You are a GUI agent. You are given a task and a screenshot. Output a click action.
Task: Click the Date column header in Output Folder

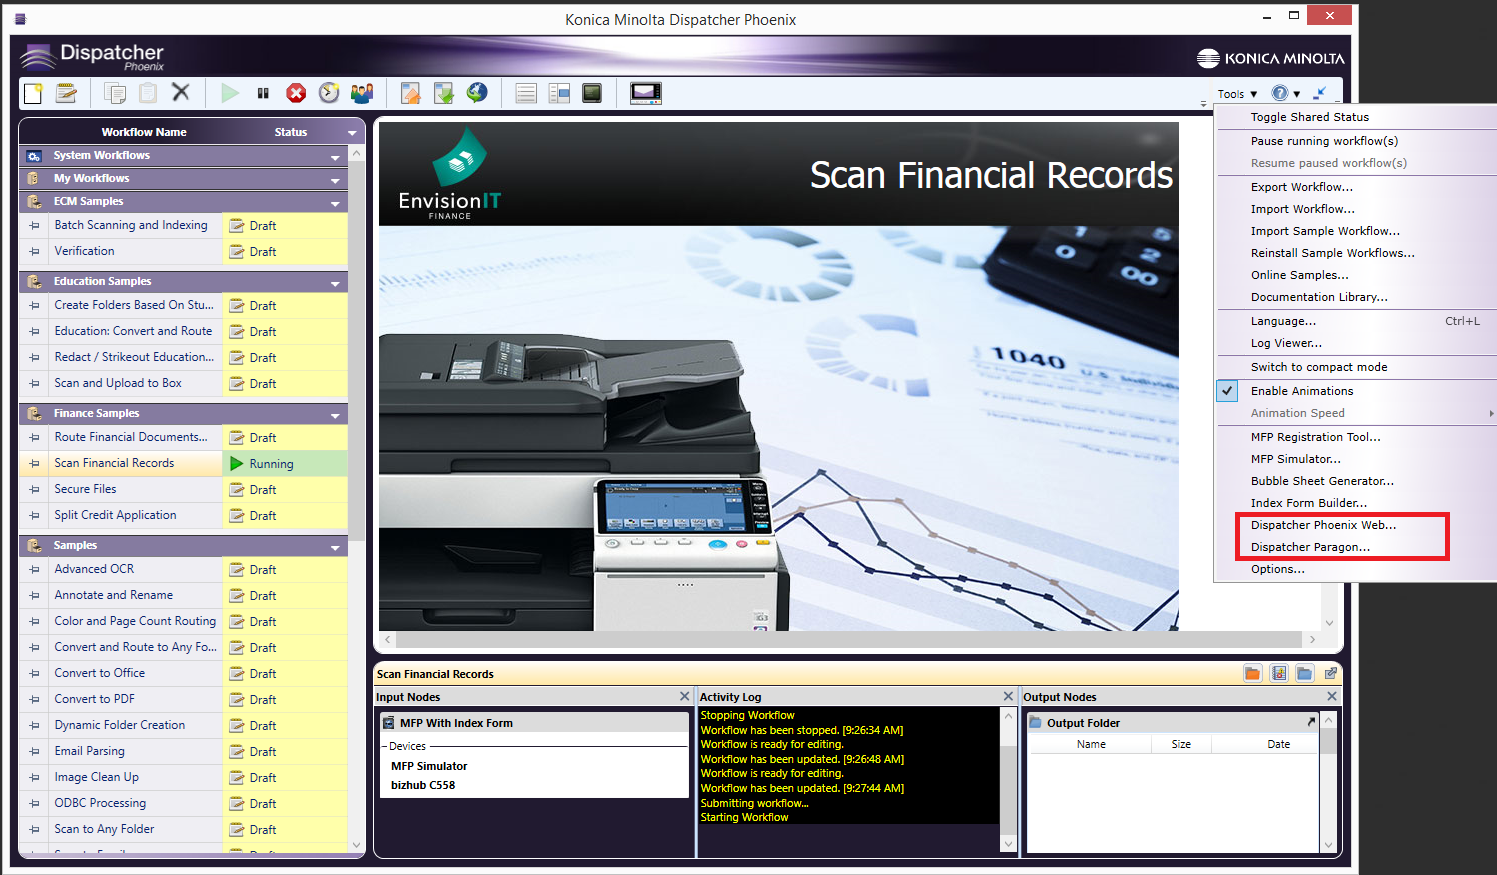(x=1278, y=744)
